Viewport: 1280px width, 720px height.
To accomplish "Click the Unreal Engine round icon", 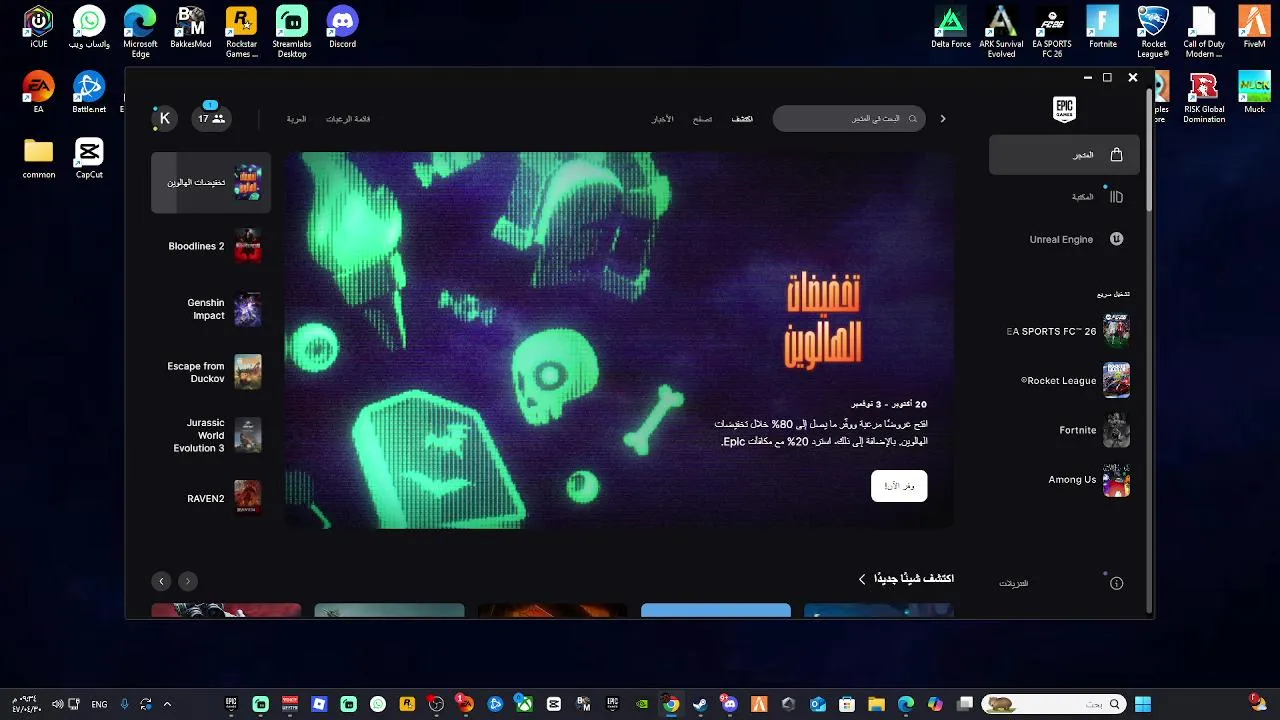I will pos(1117,239).
